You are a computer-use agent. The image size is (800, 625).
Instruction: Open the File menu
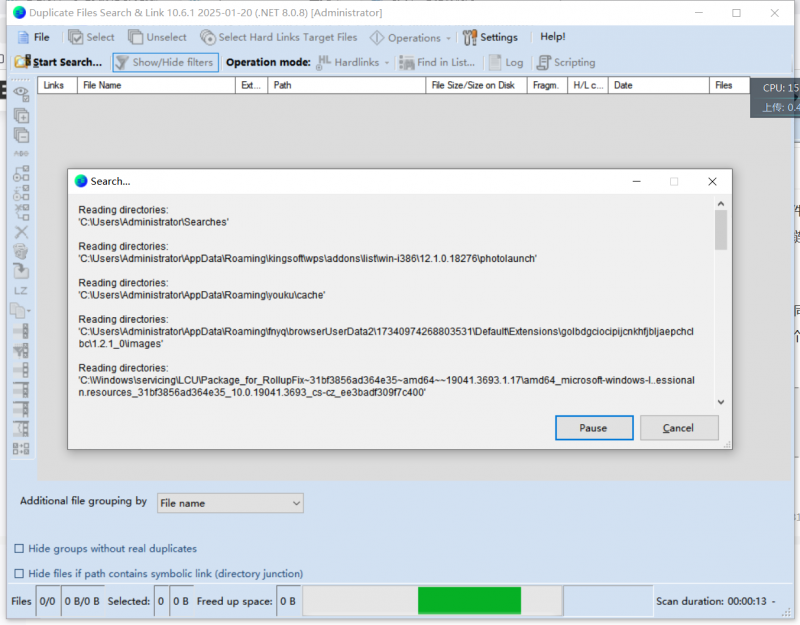click(35, 36)
